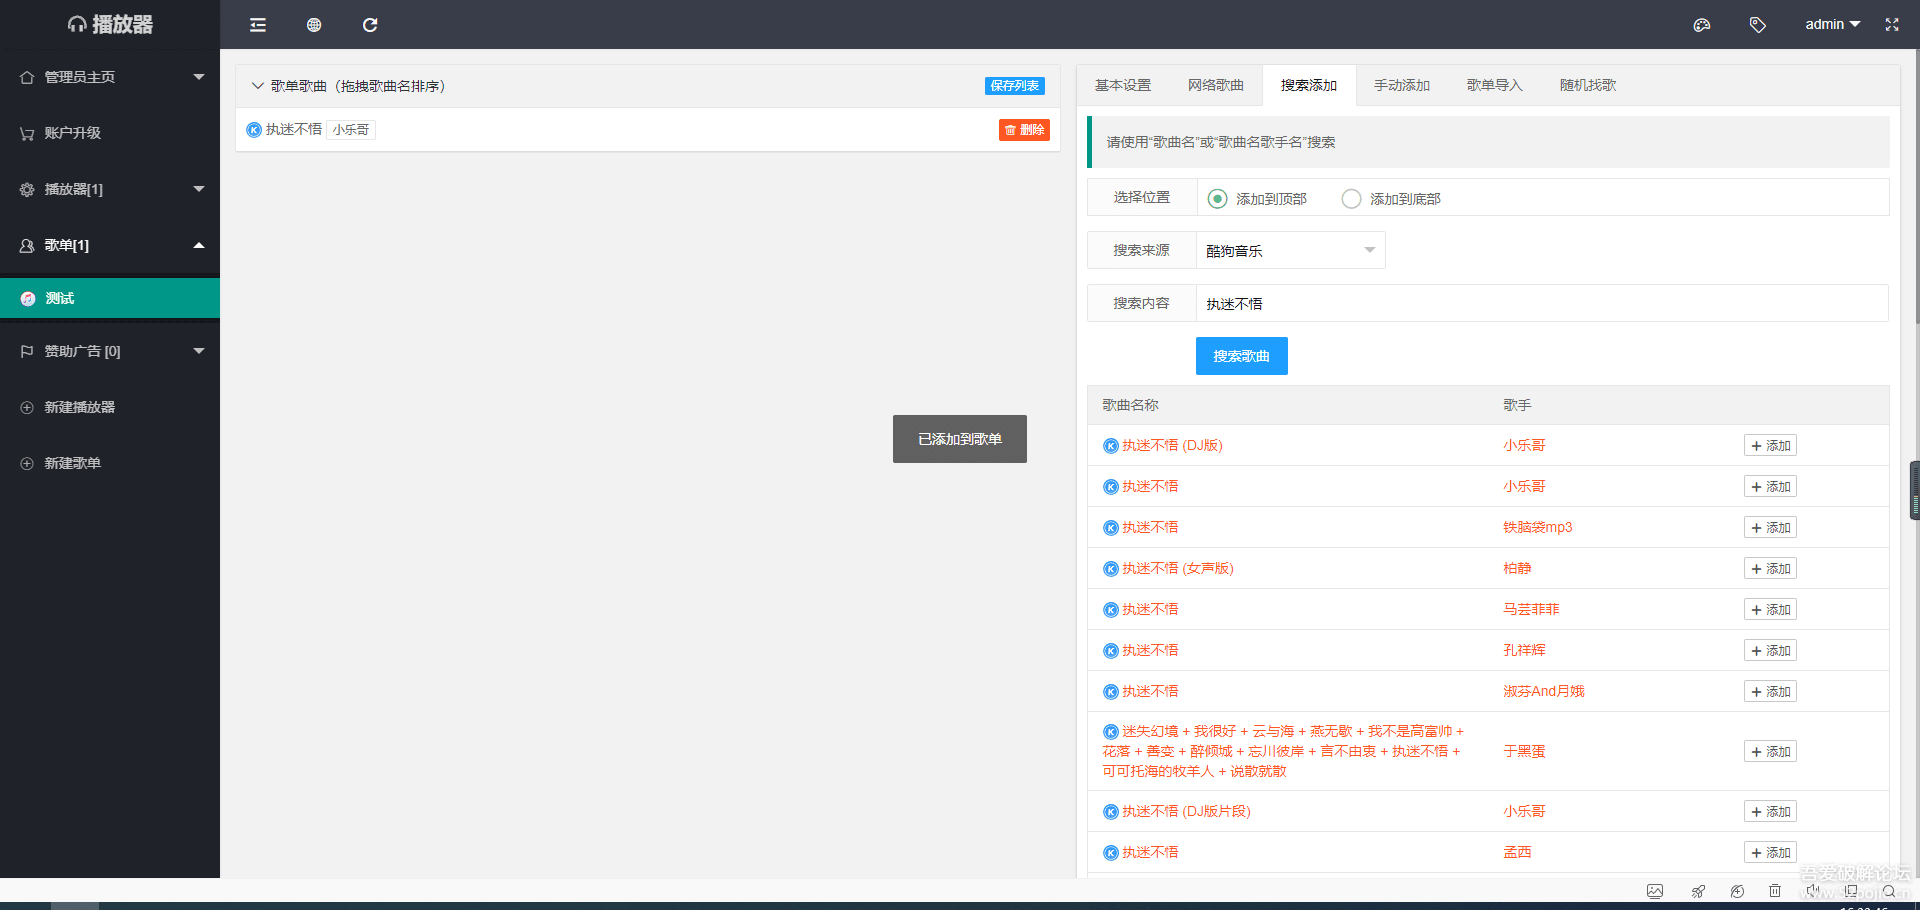Click the 搜索歌曲 search button
Screen dimensions: 1920x910
[1241, 356]
